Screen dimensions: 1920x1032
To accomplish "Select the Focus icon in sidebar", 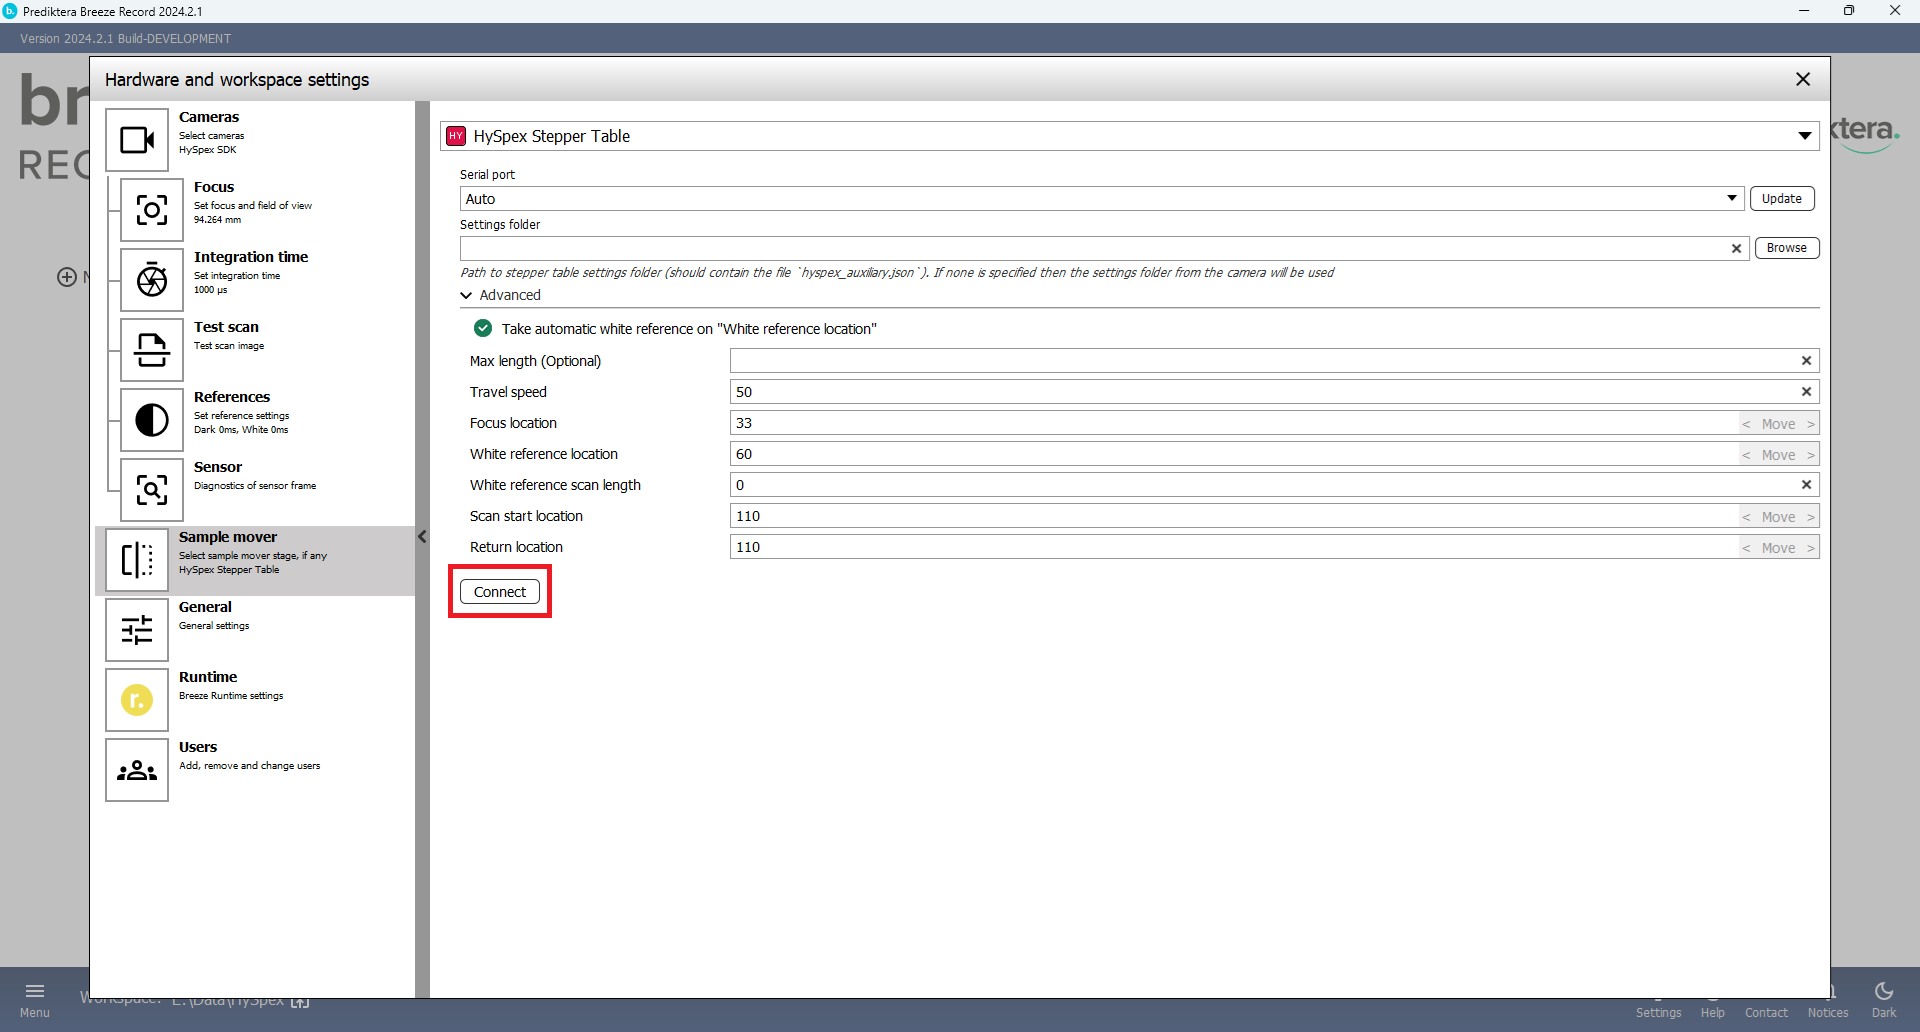I will coord(152,210).
